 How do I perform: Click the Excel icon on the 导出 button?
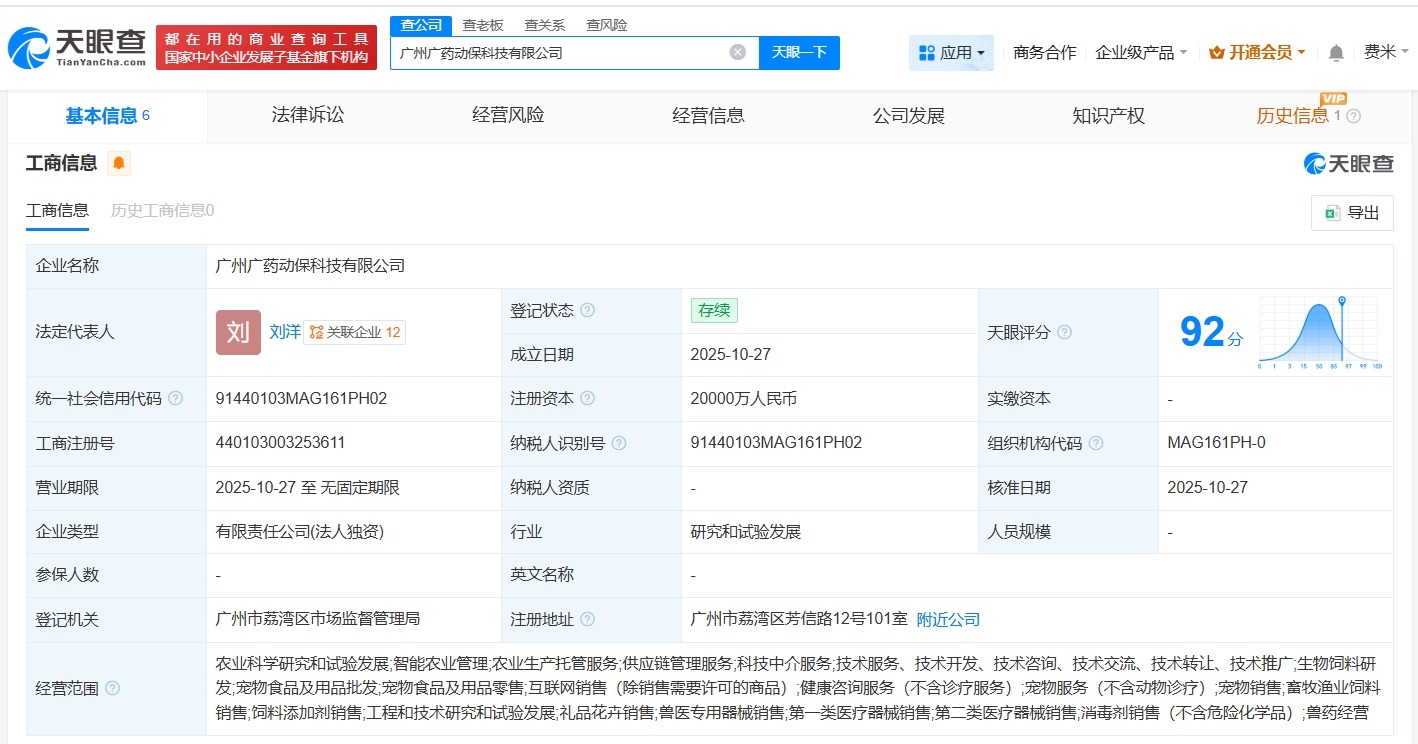click(x=1332, y=213)
